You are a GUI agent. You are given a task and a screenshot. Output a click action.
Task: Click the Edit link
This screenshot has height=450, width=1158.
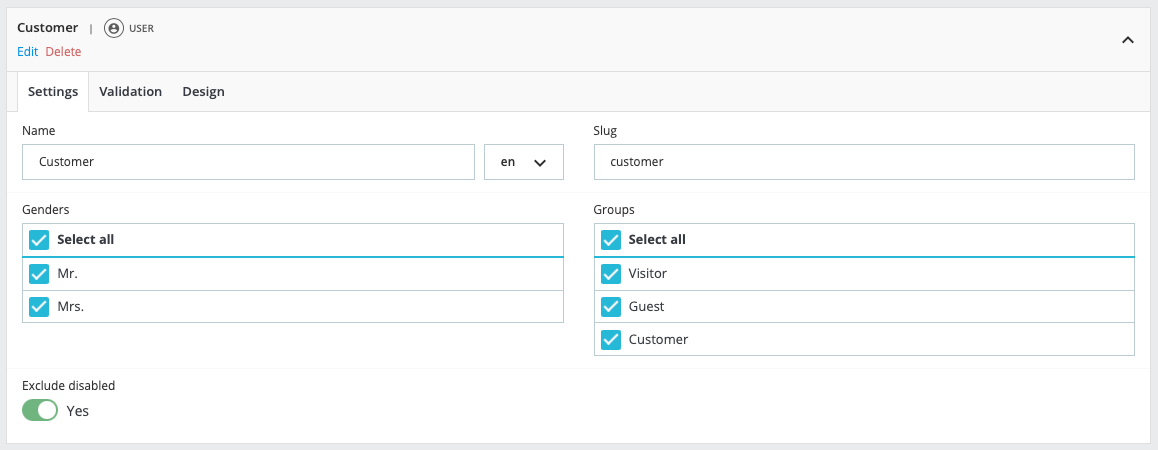[x=27, y=52]
